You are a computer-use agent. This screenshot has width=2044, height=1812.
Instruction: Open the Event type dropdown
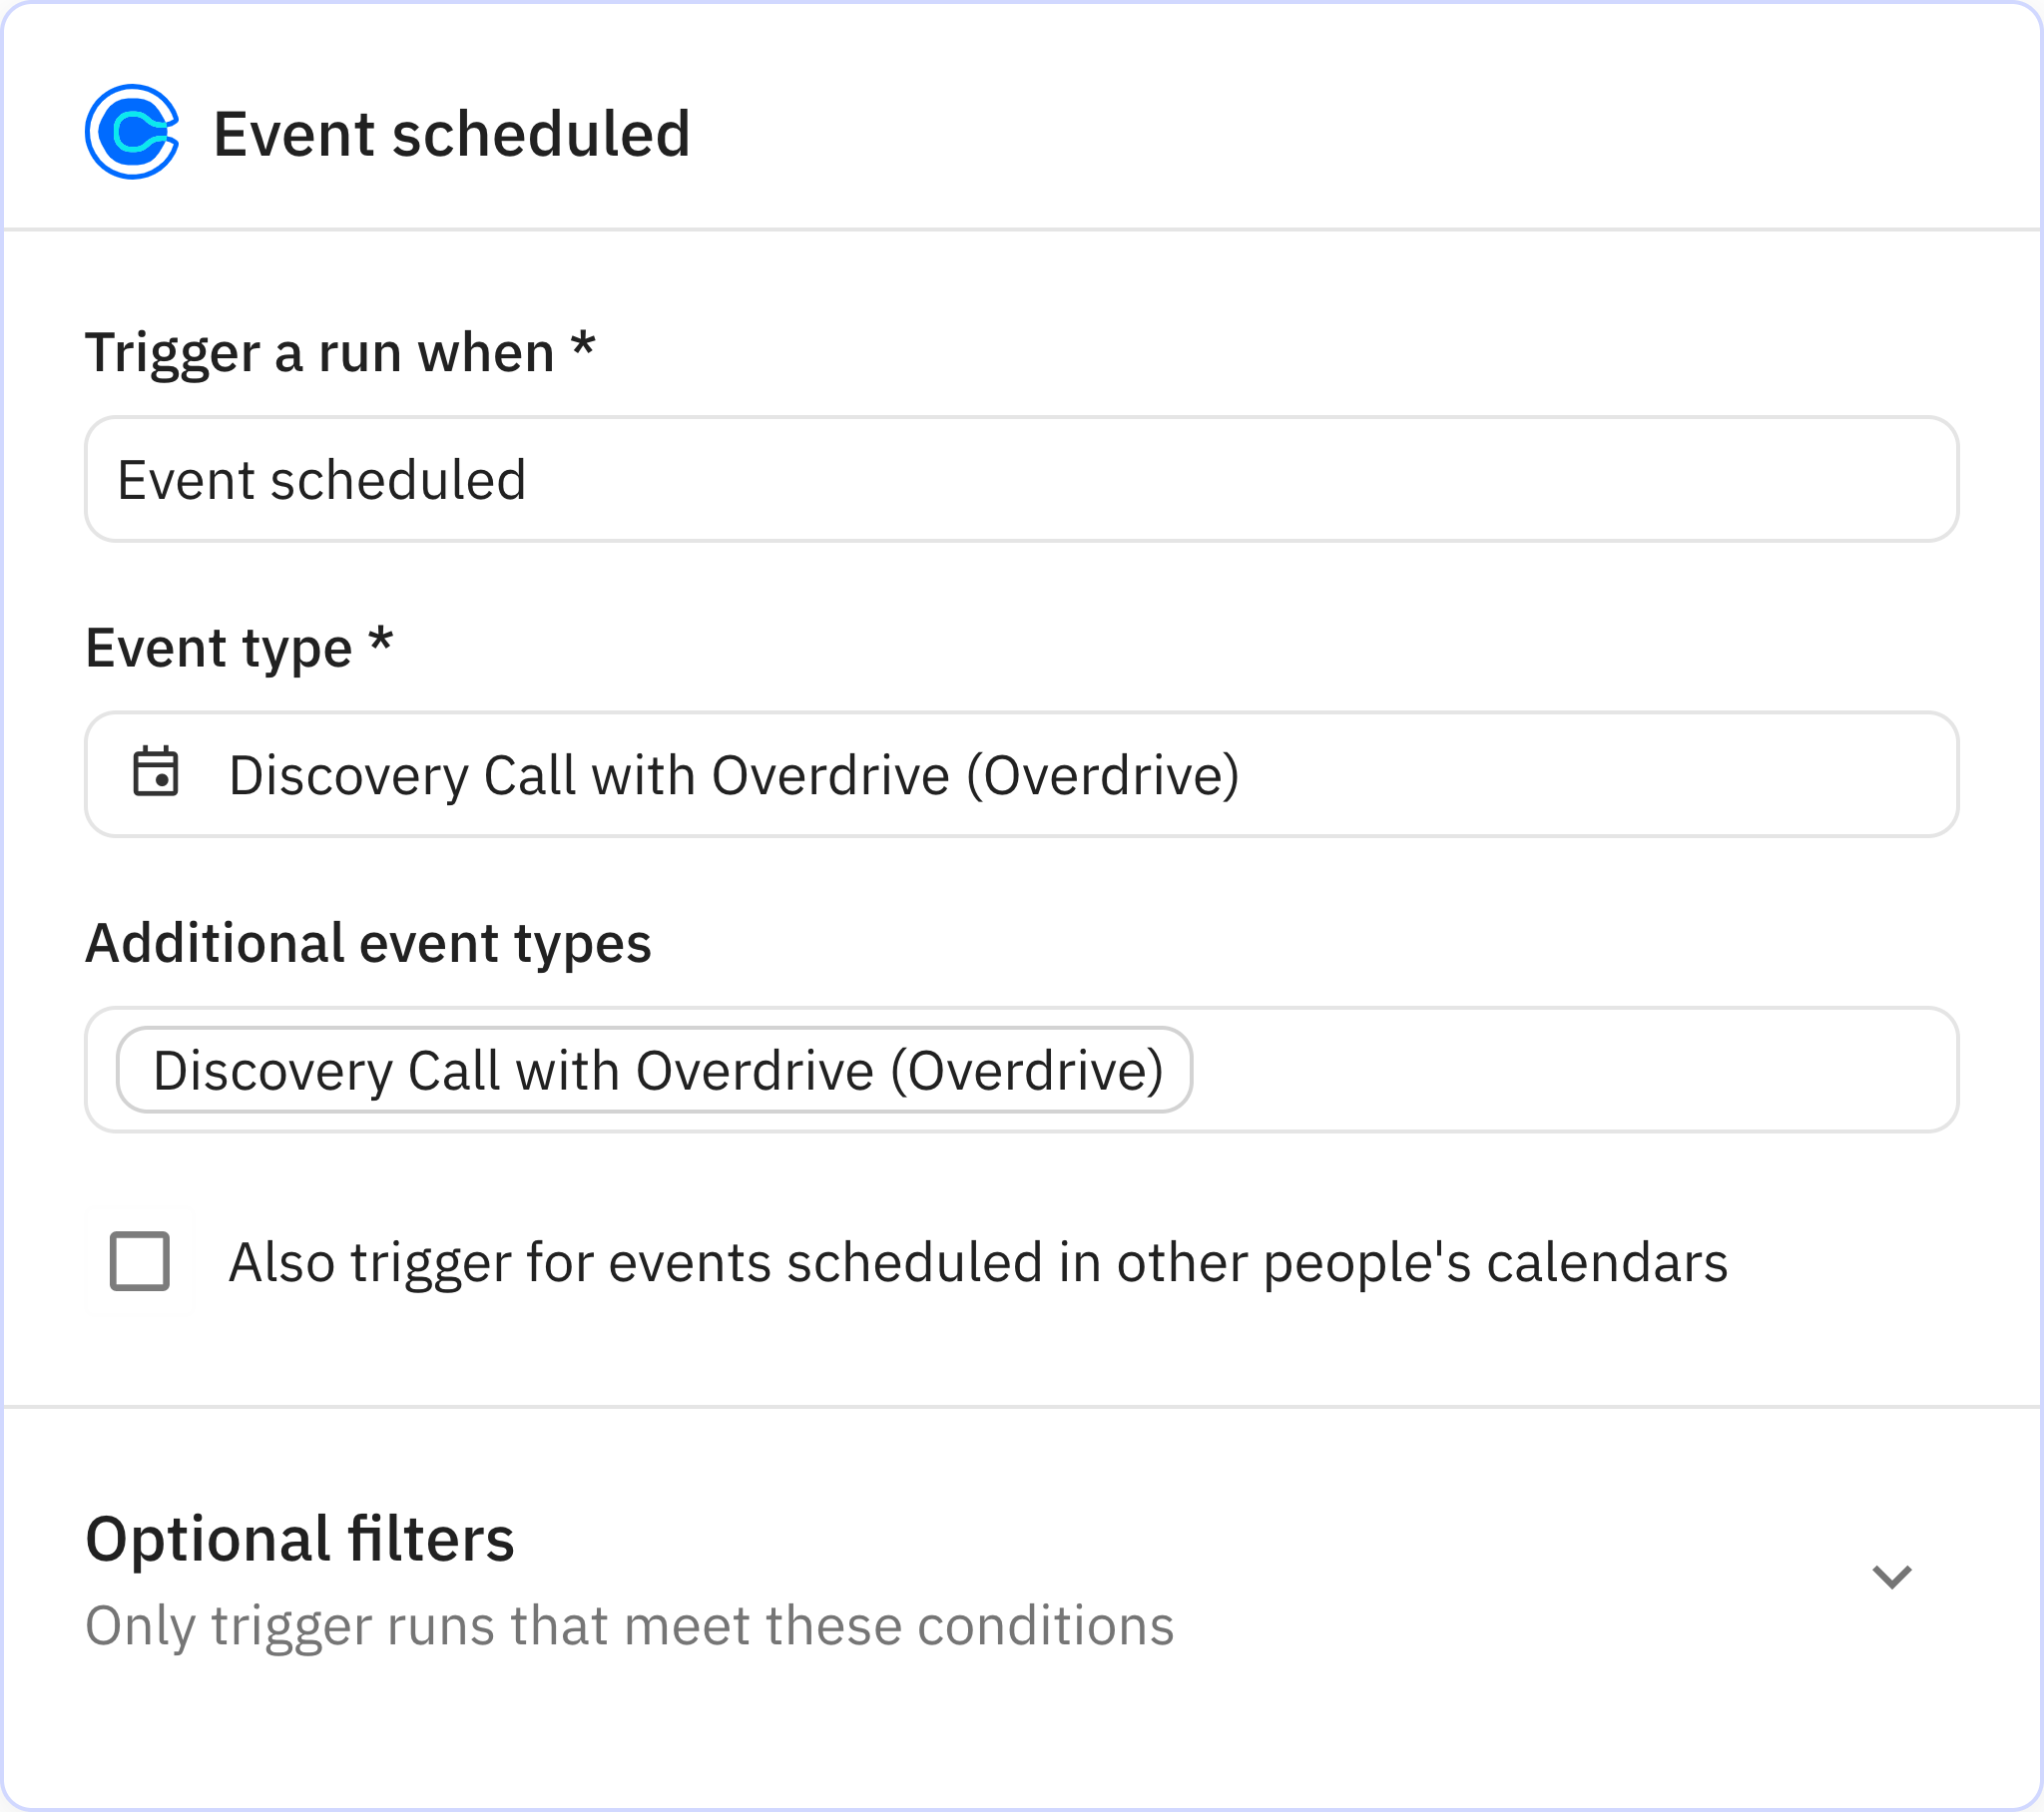(1020, 775)
